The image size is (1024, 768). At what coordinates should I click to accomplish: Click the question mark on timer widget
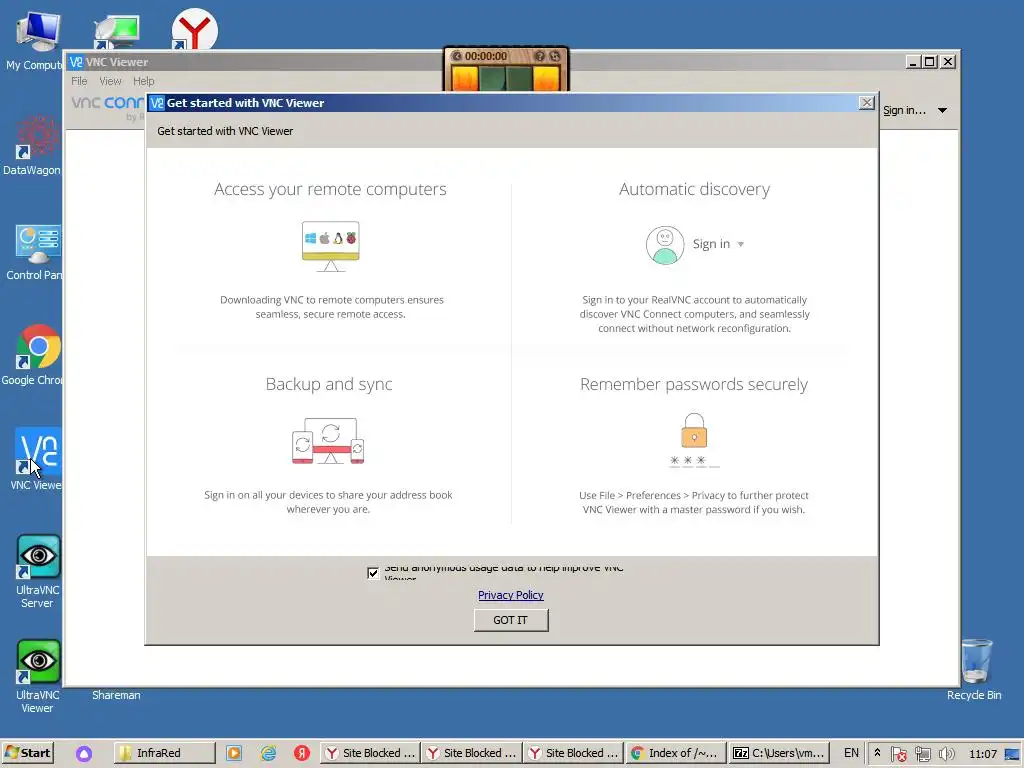pos(539,56)
